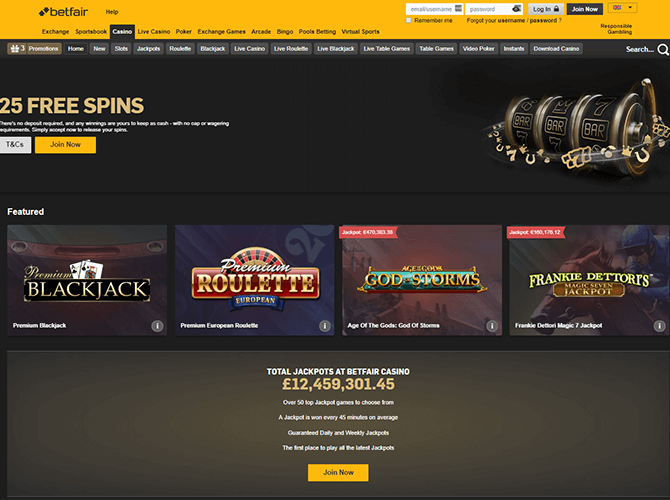Open Promotions with the gift icon
This screenshot has height=500, width=670.
(x=34, y=49)
